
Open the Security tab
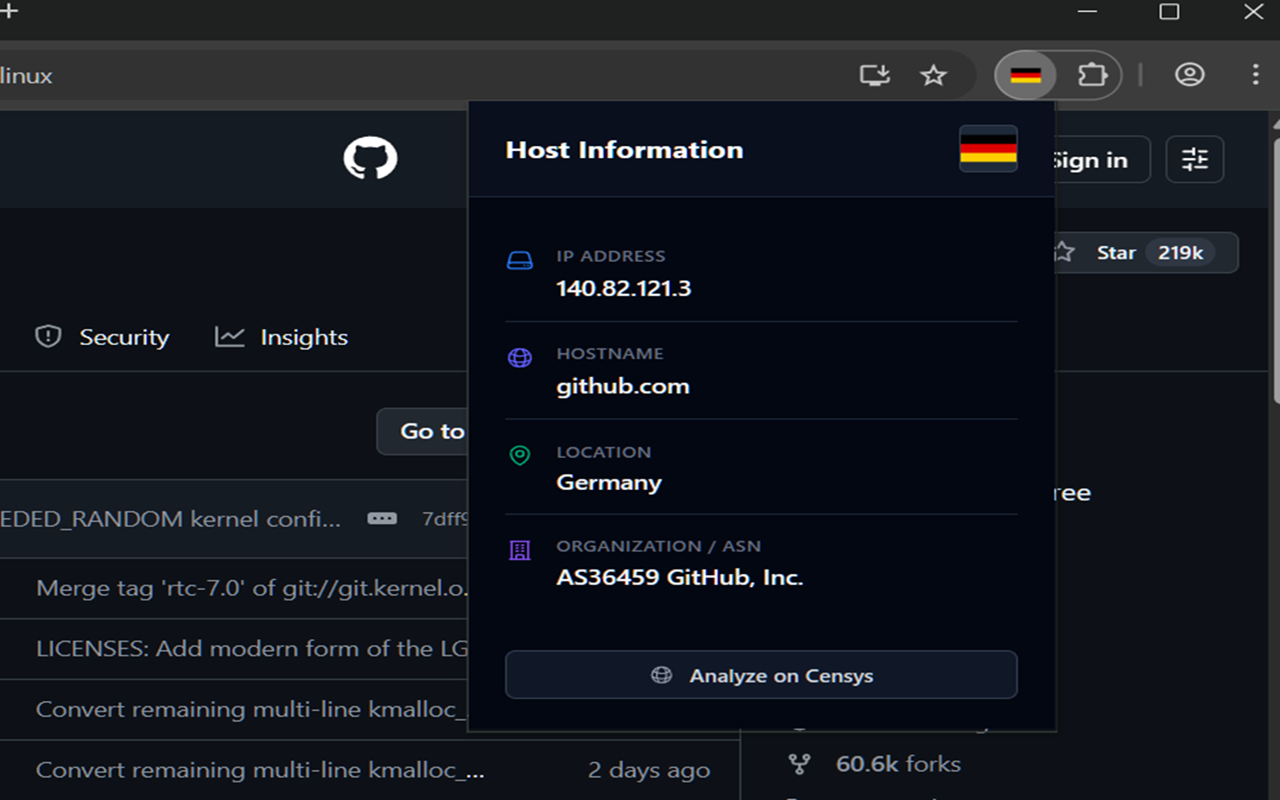click(101, 337)
